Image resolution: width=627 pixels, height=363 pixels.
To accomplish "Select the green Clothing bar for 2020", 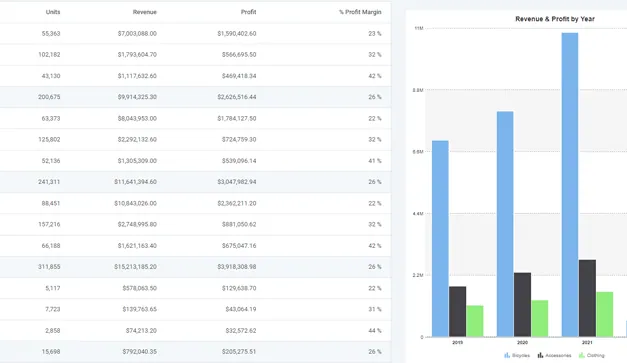I will pyautogui.click(x=539, y=318).
